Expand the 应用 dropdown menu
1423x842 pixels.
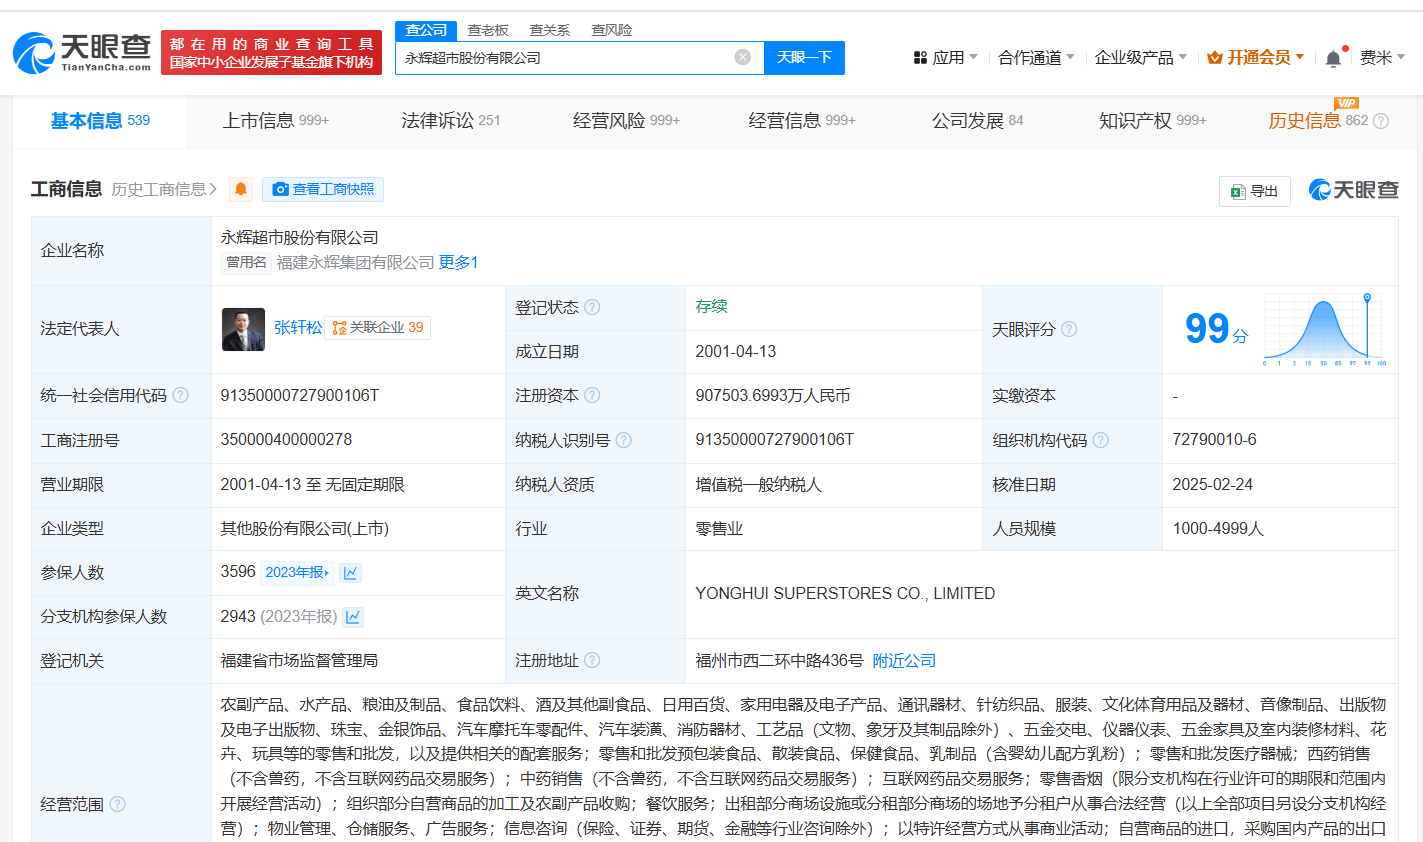pyautogui.click(x=946, y=58)
